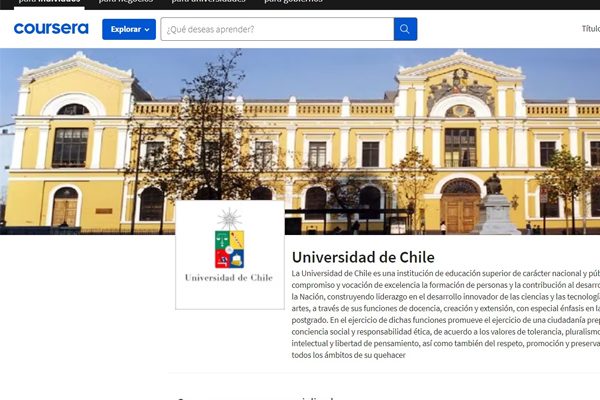600x400 pixels.
Task: Click the university building banner image
Action: pos(300,141)
